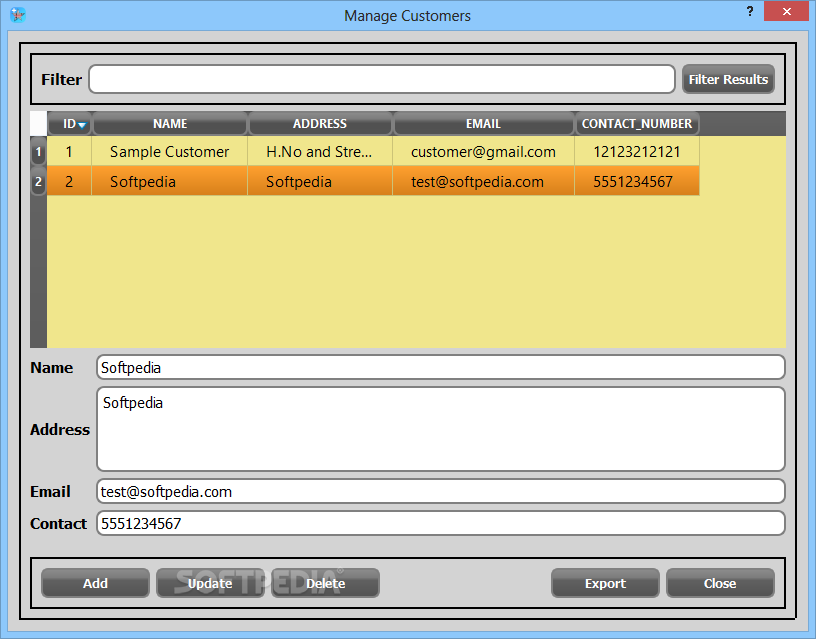
Task: Click the EMAIL column header
Action: pos(483,123)
